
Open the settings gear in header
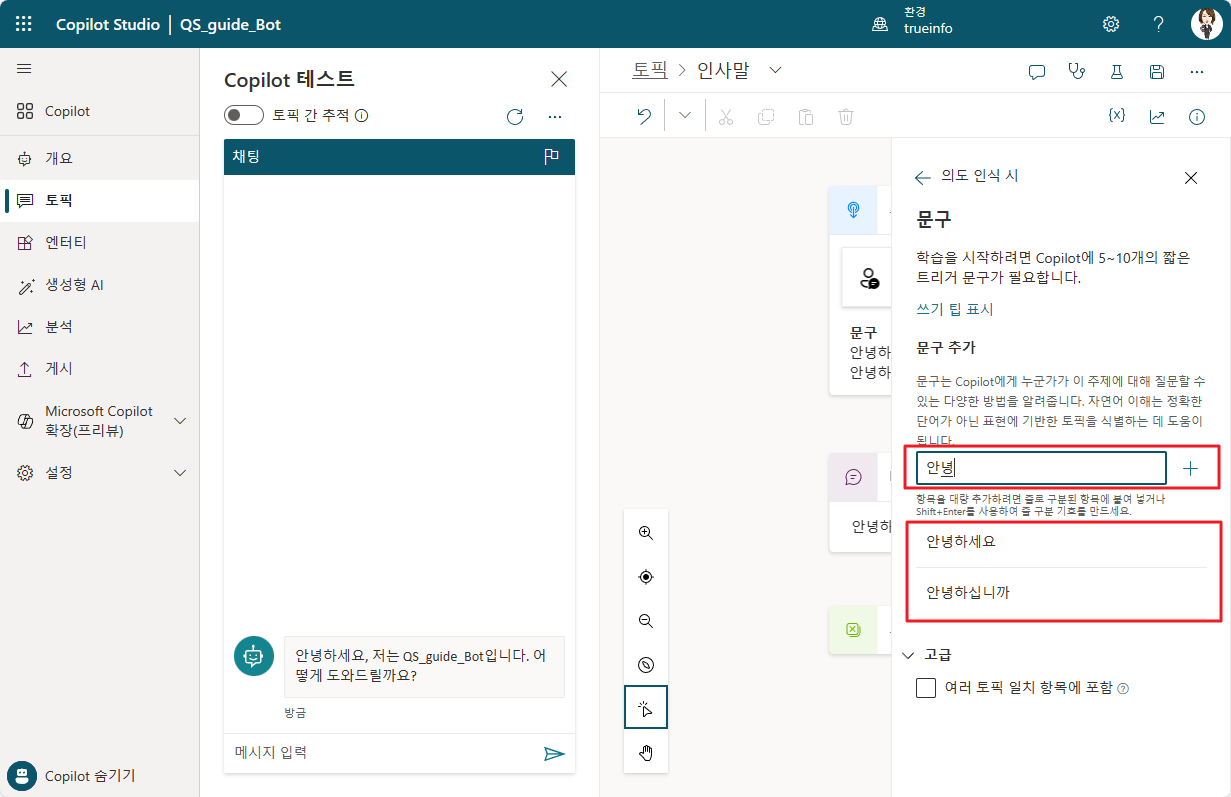click(1111, 24)
